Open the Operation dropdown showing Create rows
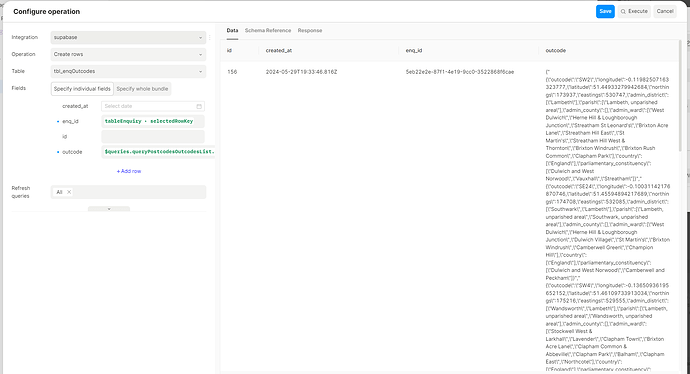Image resolution: width=690 pixels, height=374 pixels. pos(128,54)
